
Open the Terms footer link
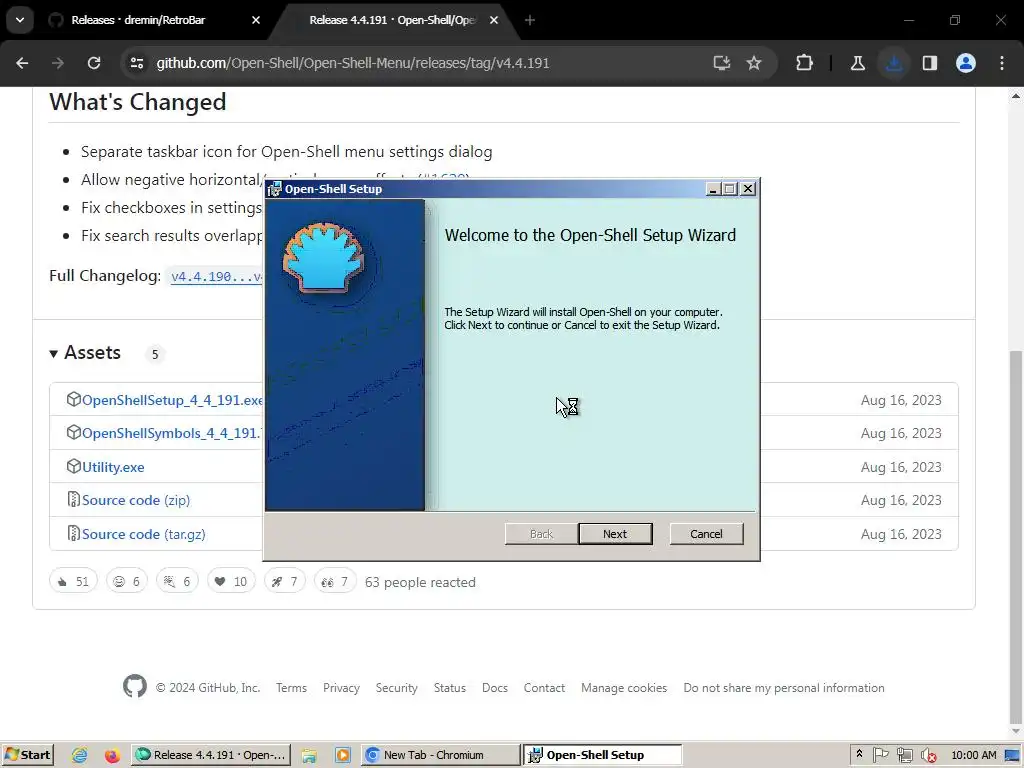pos(291,688)
